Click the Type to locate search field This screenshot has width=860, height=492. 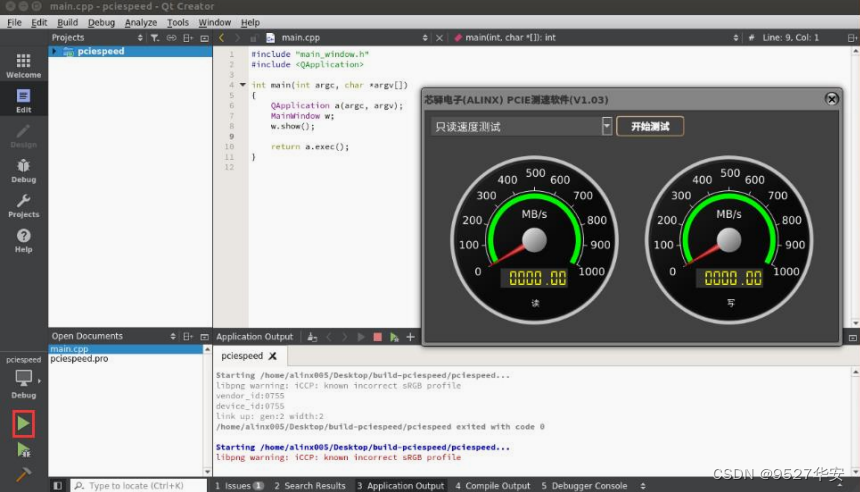click(x=139, y=485)
